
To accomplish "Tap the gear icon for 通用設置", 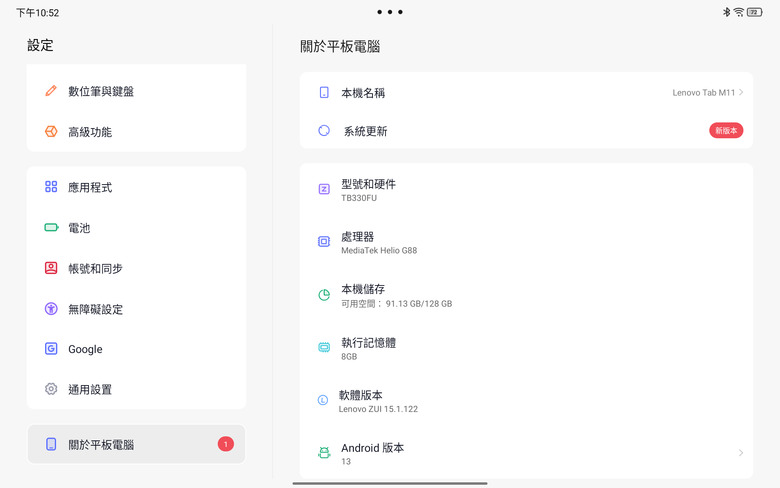I will [51, 389].
